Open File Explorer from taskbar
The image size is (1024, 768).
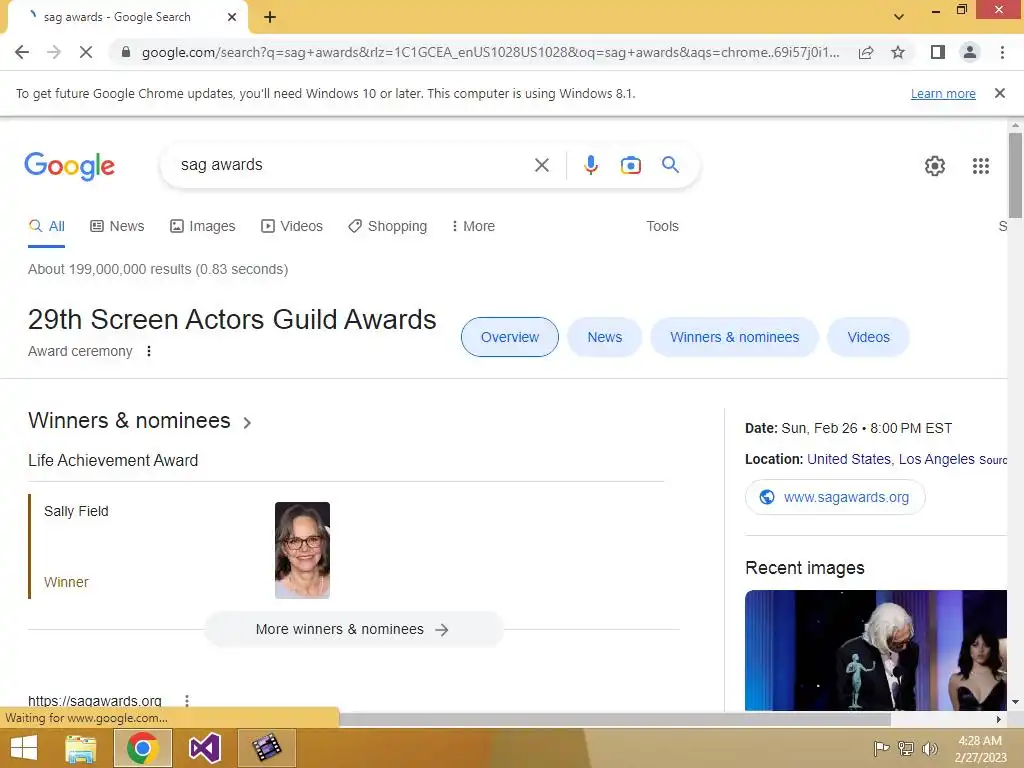click(81, 748)
